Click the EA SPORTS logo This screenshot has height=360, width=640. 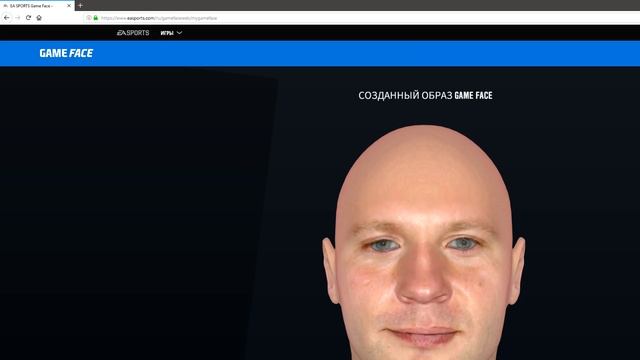coord(133,33)
